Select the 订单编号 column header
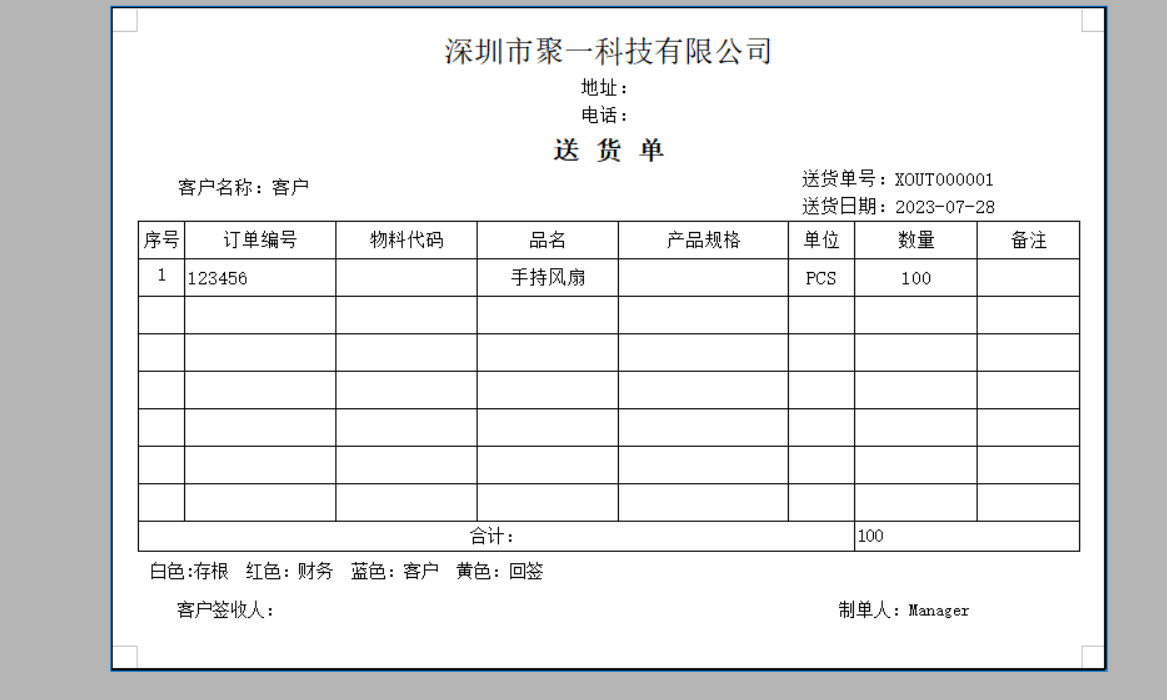The width and height of the screenshot is (1167, 700). (259, 240)
